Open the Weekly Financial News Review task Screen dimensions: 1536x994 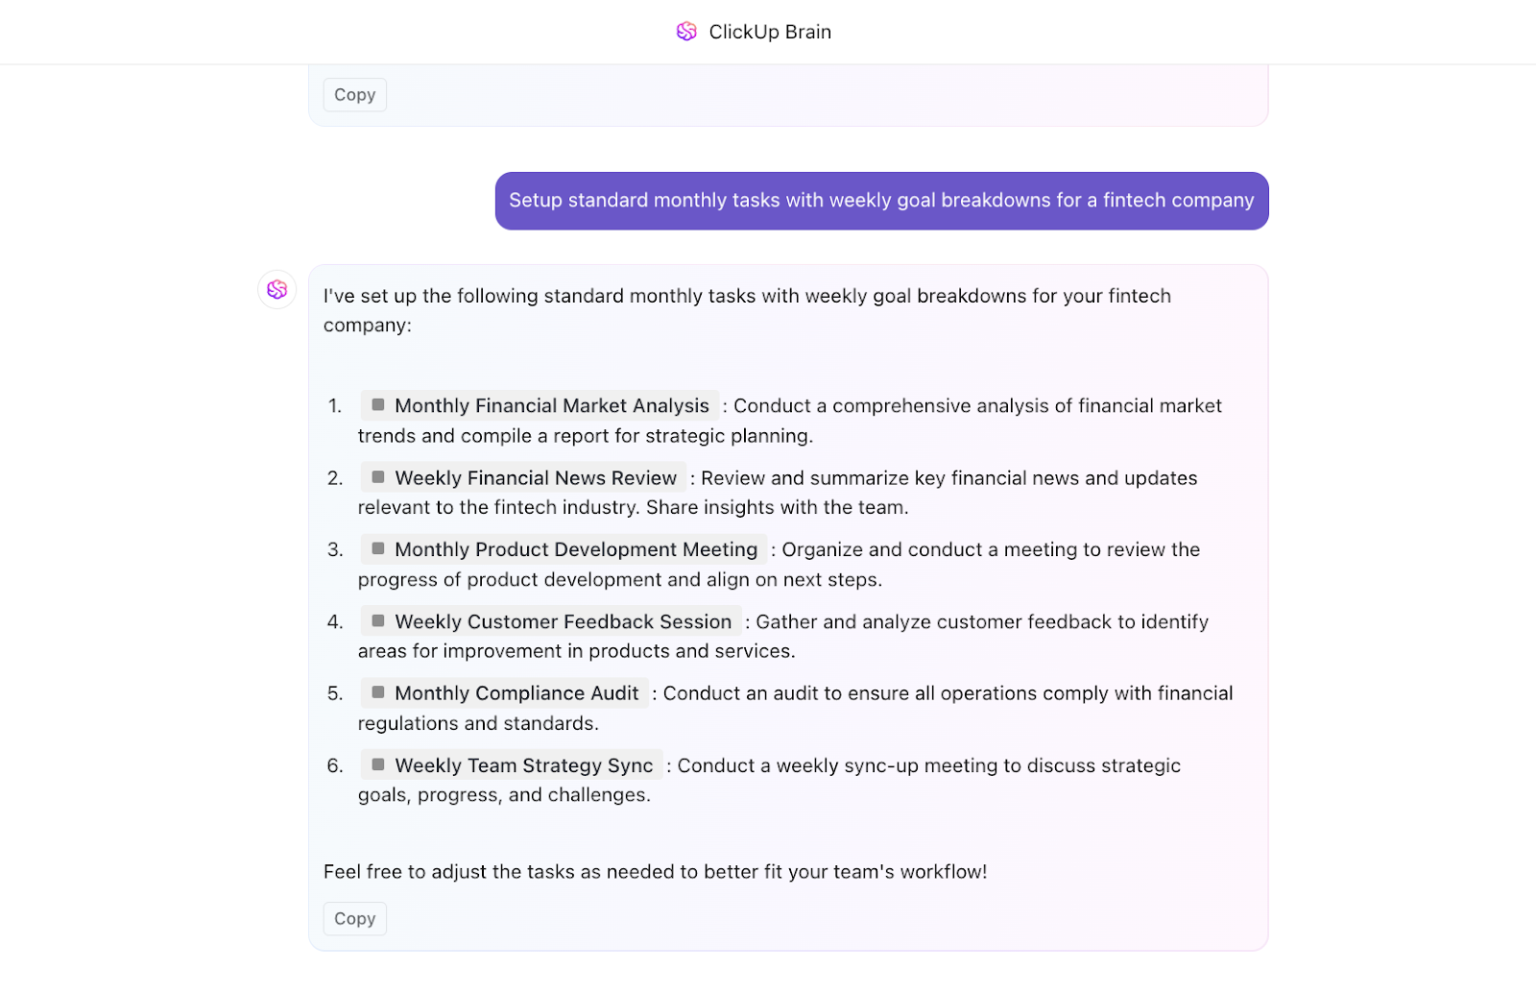click(536, 477)
